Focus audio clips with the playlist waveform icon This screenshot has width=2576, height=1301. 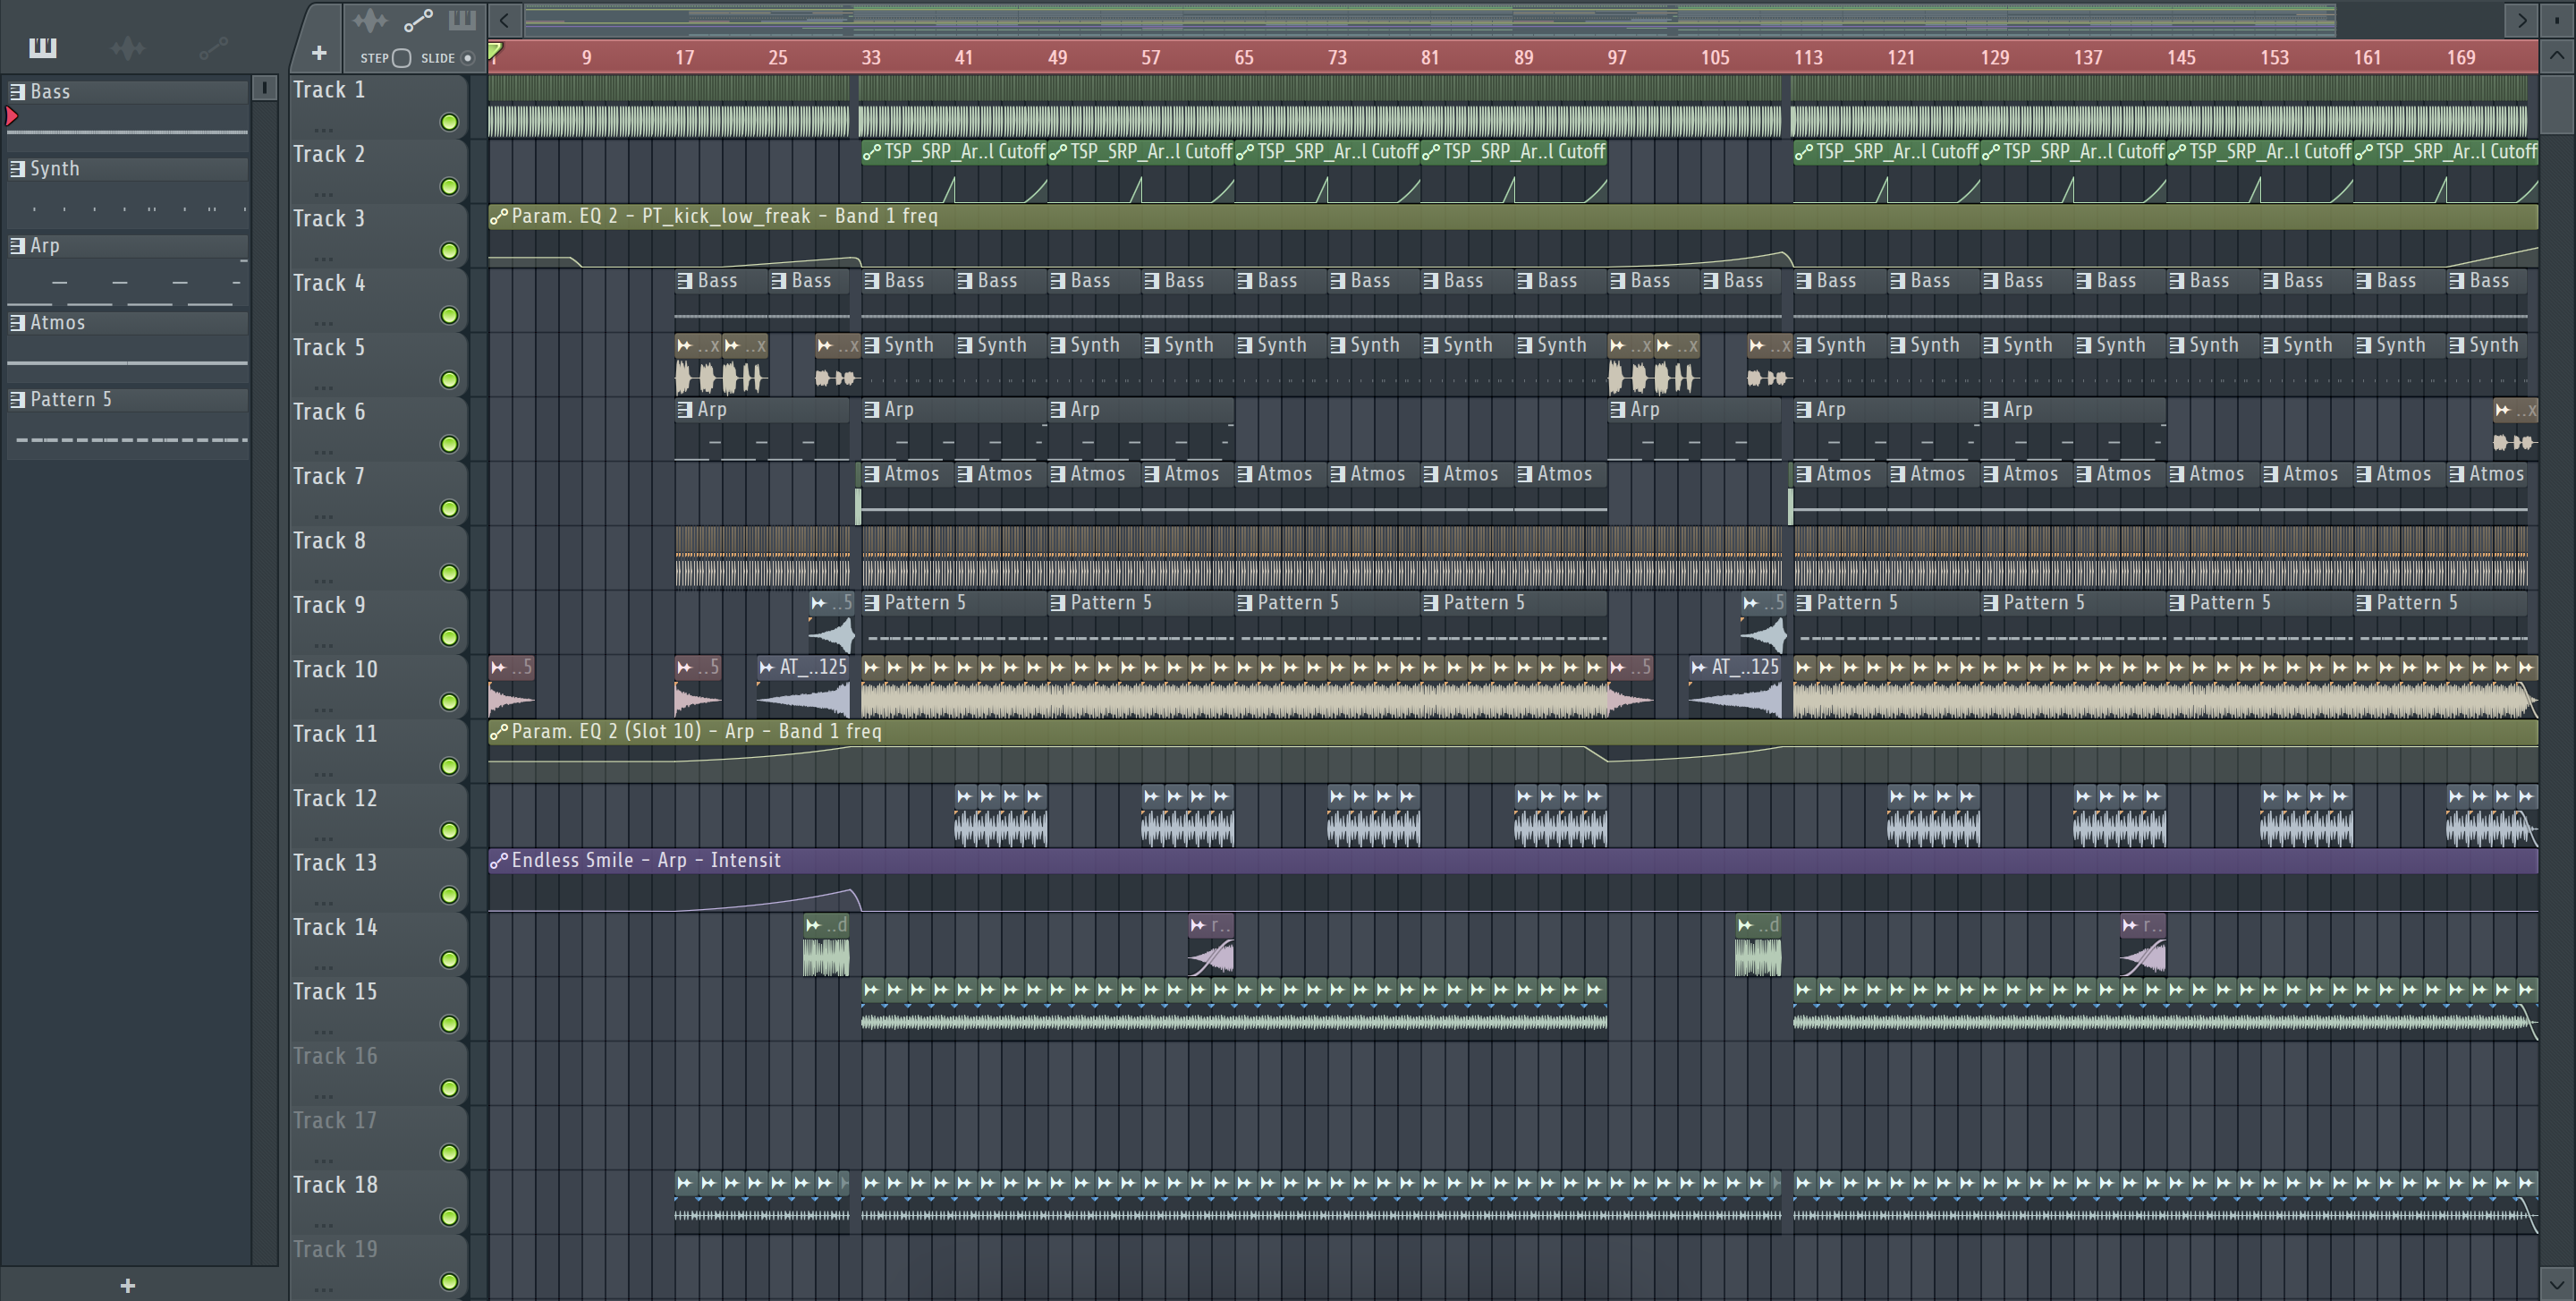tap(369, 20)
